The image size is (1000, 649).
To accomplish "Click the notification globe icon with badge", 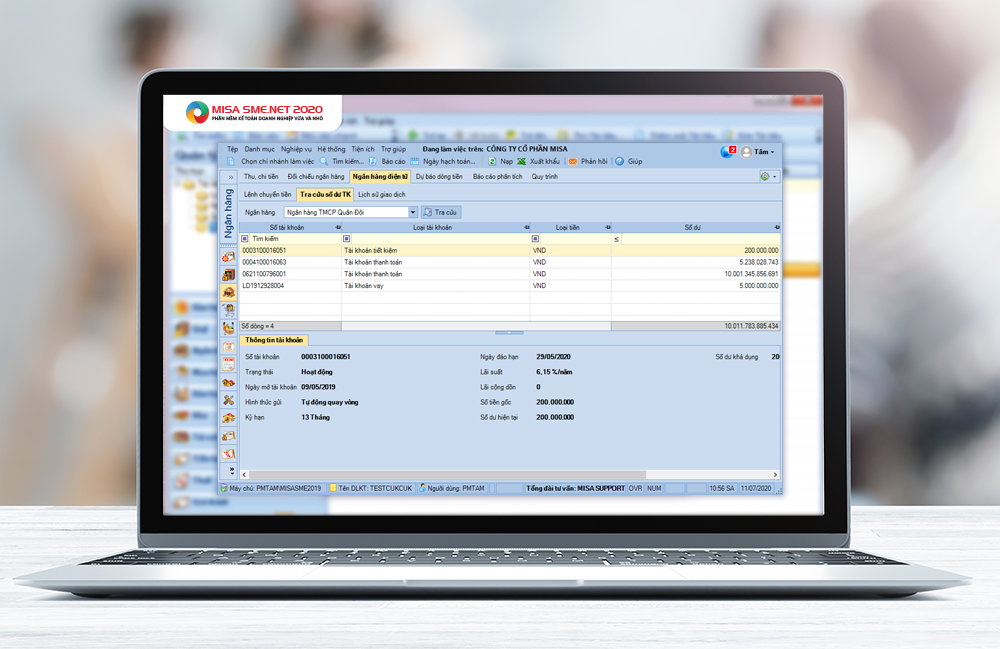I will point(726,152).
